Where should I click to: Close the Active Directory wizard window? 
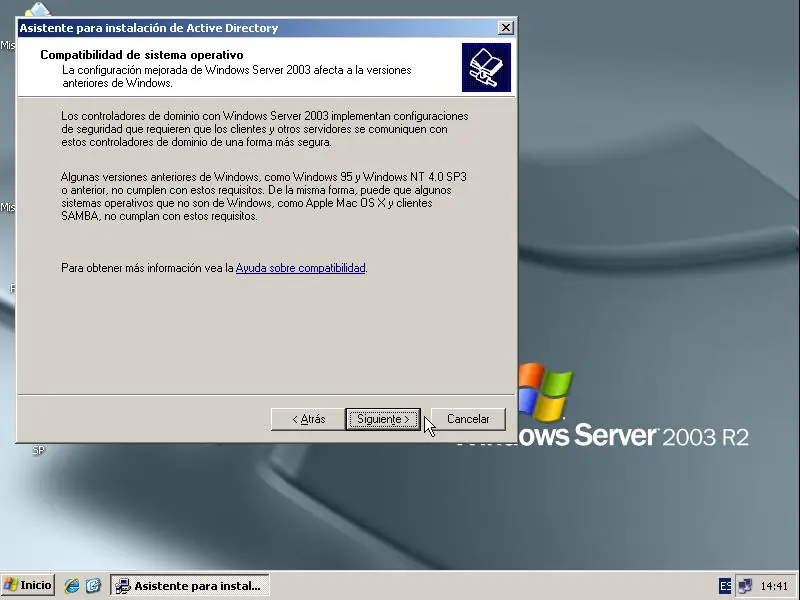coord(505,28)
